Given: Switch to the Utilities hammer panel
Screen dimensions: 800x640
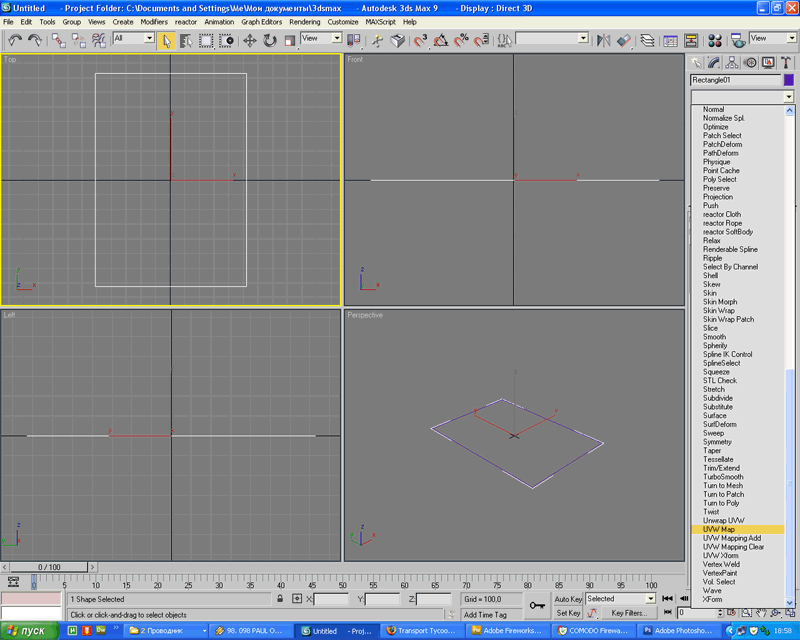Looking at the screenshot, I should 786,63.
